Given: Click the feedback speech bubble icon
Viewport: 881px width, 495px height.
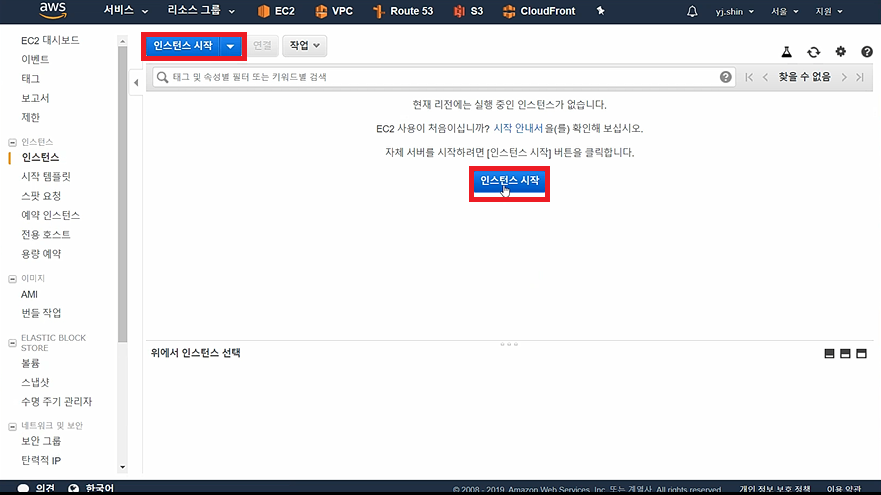Looking at the screenshot, I should (23, 488).
